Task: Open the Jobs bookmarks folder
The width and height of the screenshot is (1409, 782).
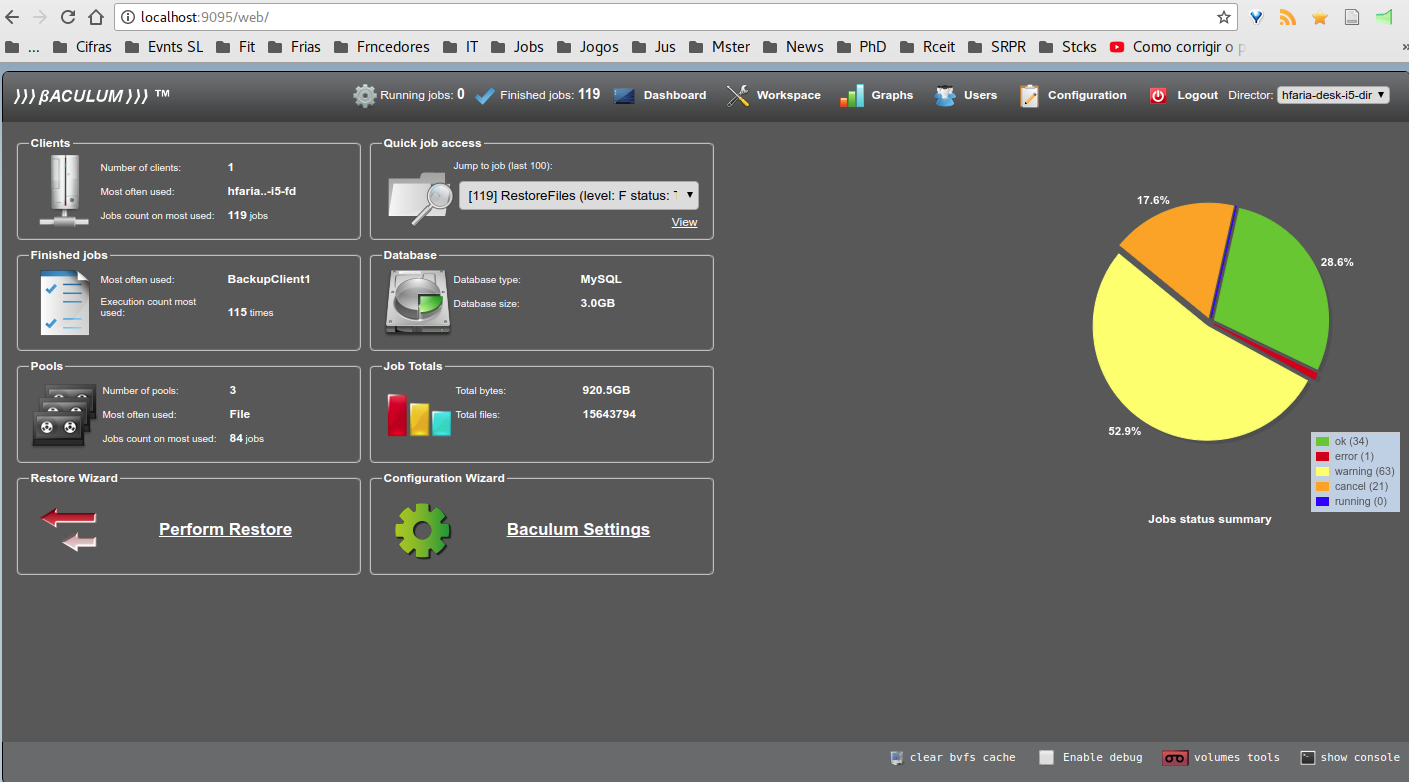Action: (518, 47)
